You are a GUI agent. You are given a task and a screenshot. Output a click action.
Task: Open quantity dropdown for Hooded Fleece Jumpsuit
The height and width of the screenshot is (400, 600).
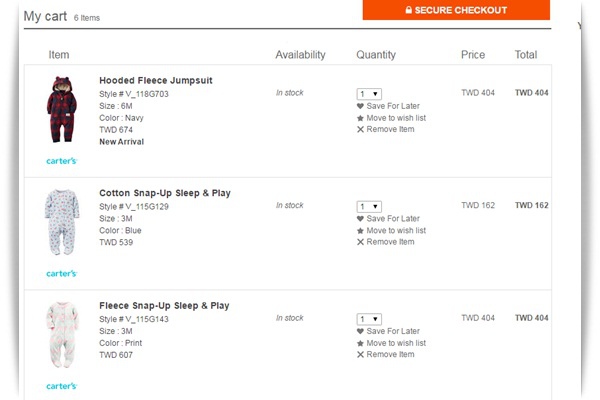(x=369, y=94)
